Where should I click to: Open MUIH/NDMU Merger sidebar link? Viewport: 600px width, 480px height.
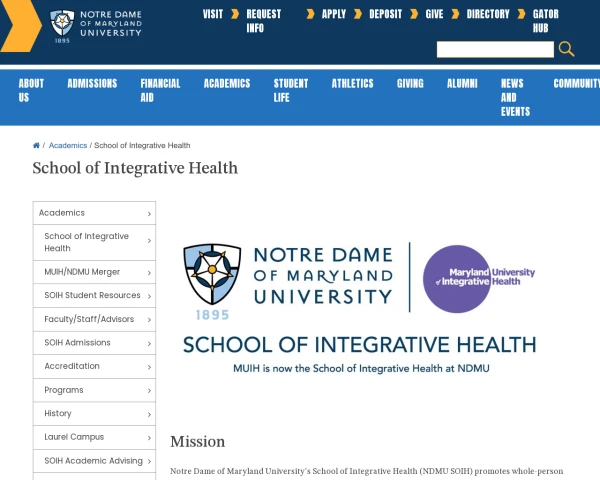pyautogui.click(x=94, y=272)
